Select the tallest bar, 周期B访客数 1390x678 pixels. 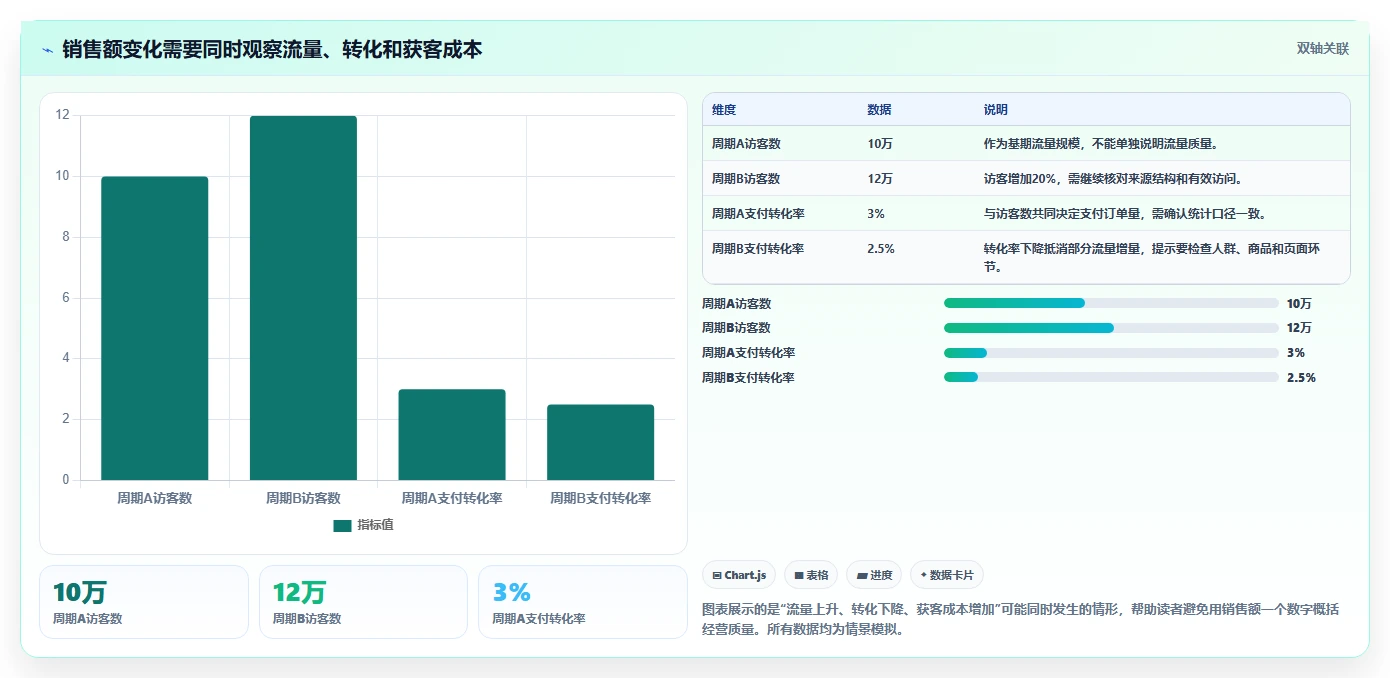point(303,298)
